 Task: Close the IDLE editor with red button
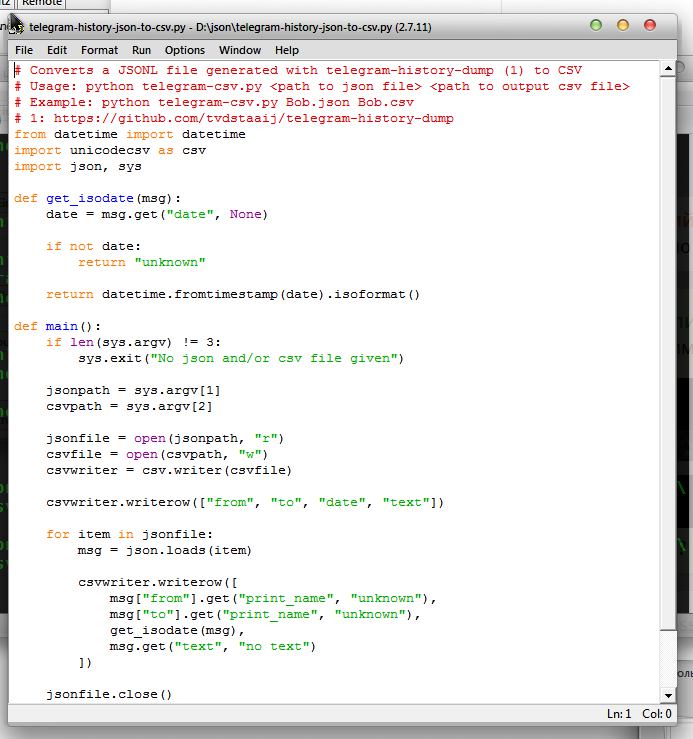tap(650, 25)
